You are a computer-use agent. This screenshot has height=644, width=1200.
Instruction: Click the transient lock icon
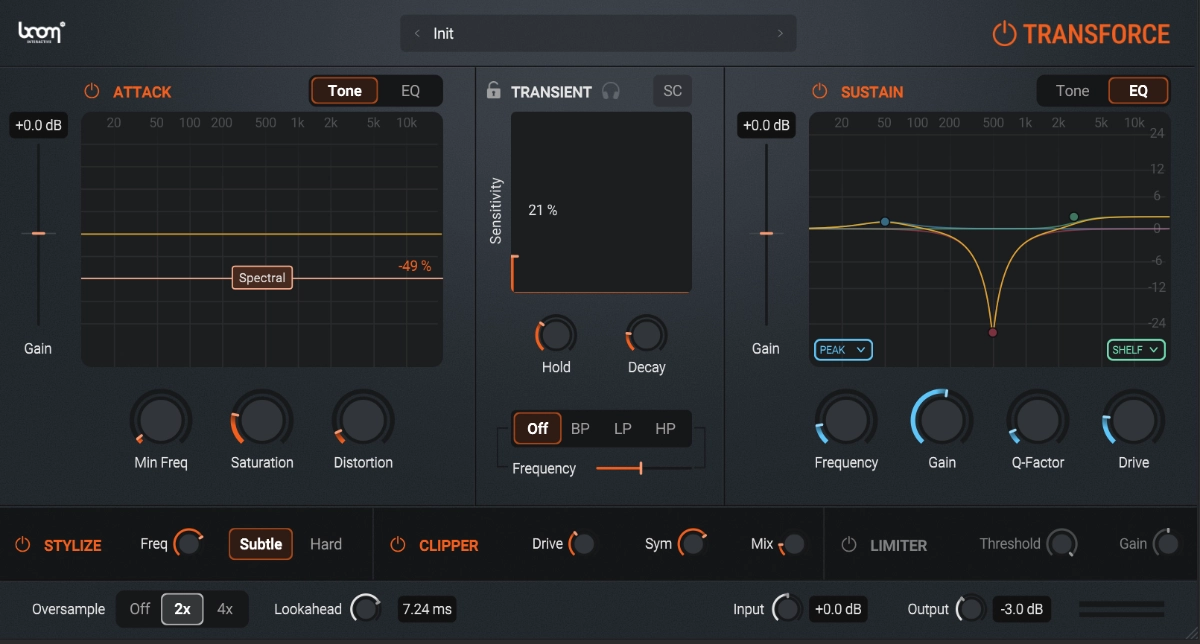(493, 90)
